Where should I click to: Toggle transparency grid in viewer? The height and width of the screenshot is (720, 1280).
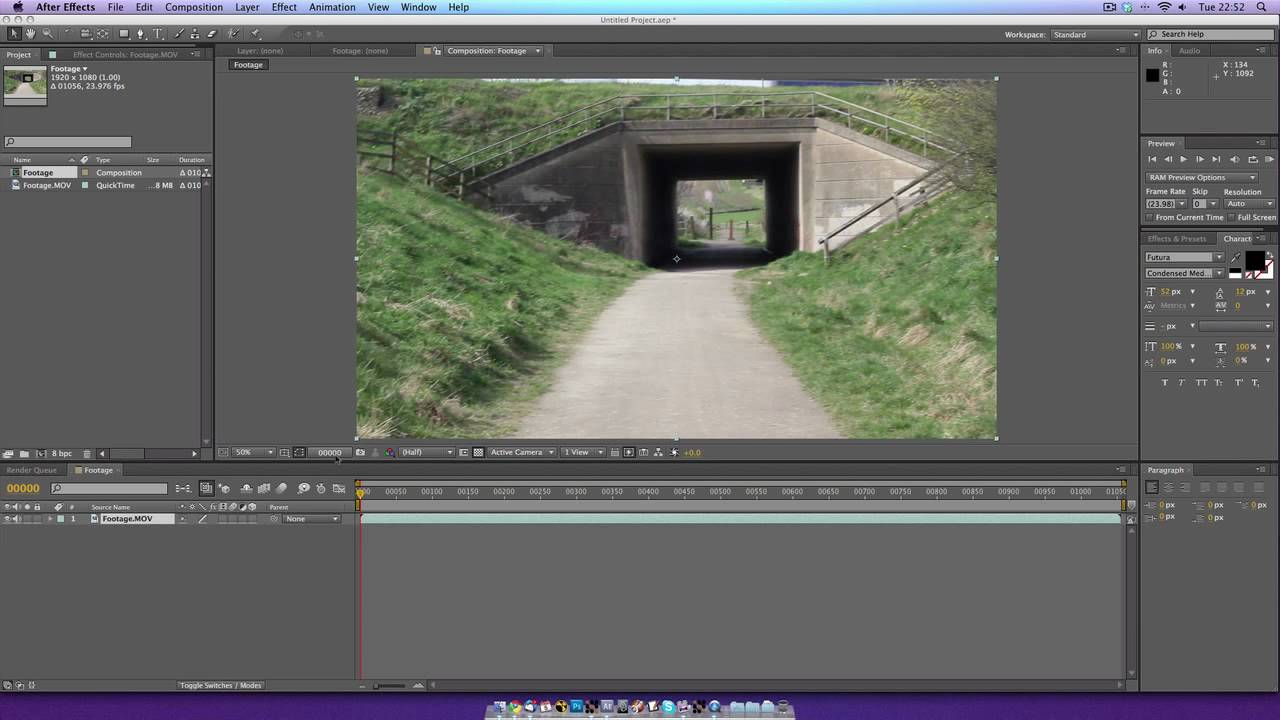[x=479, y=452]
